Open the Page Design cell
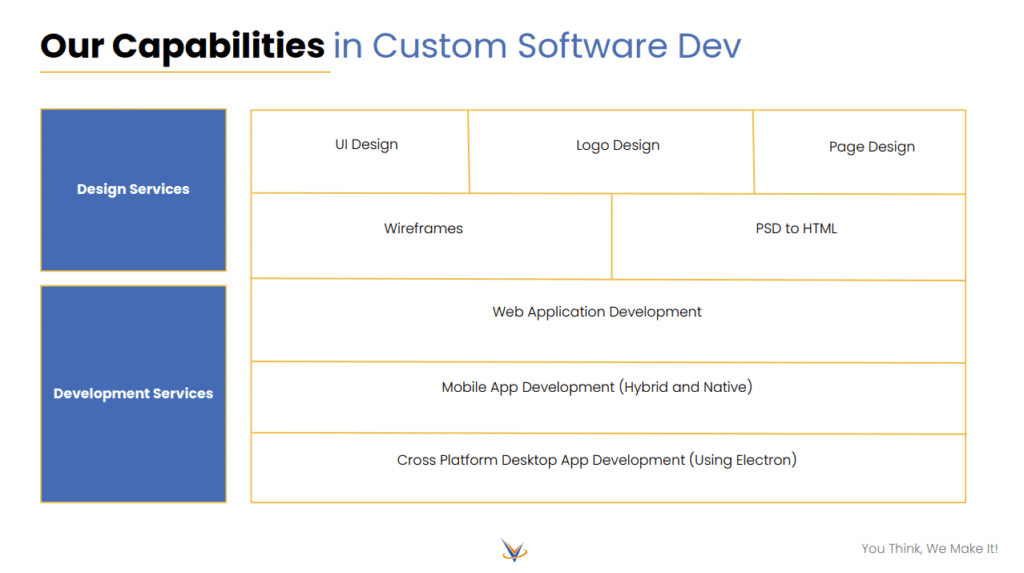This screenshot has height=573, width=1024. (x=871, y=147)
